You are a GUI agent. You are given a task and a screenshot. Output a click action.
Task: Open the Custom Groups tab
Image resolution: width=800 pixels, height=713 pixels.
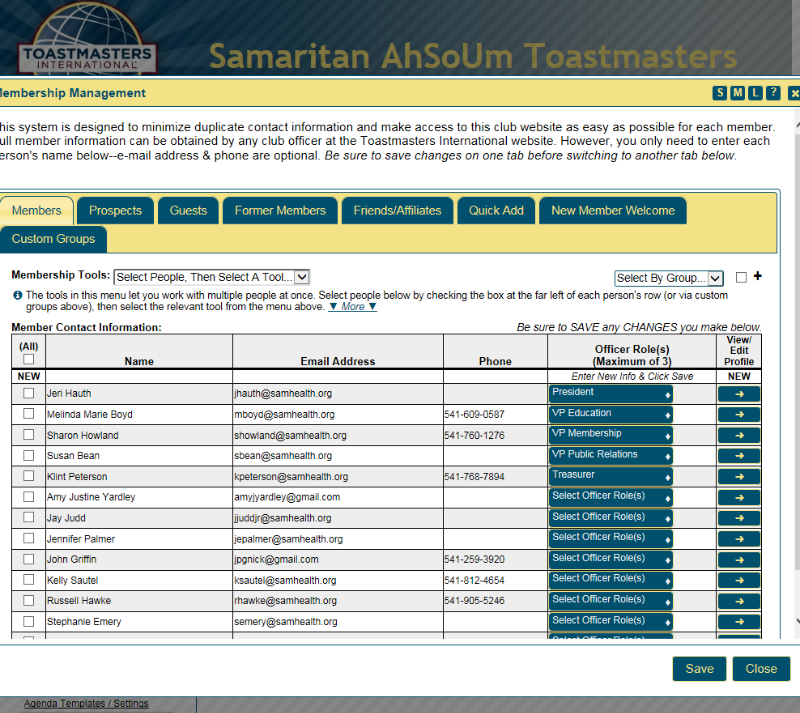click(x=54, y=239)
